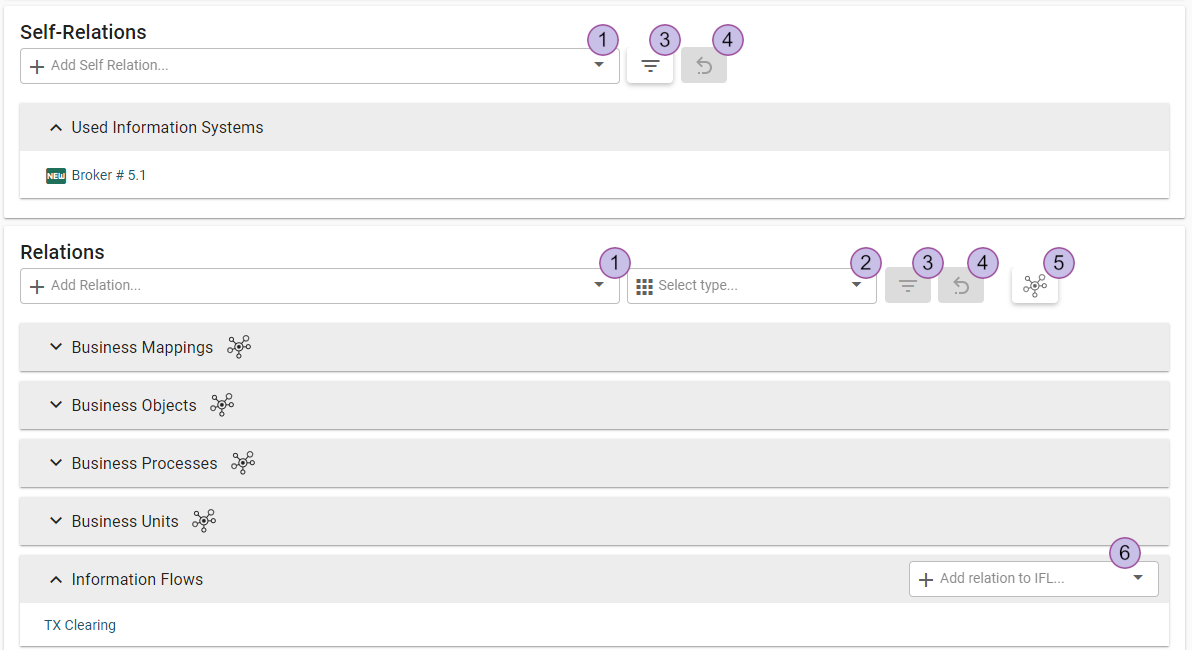Open the Add relation to IFL dropdown

tap(1138, 578)
